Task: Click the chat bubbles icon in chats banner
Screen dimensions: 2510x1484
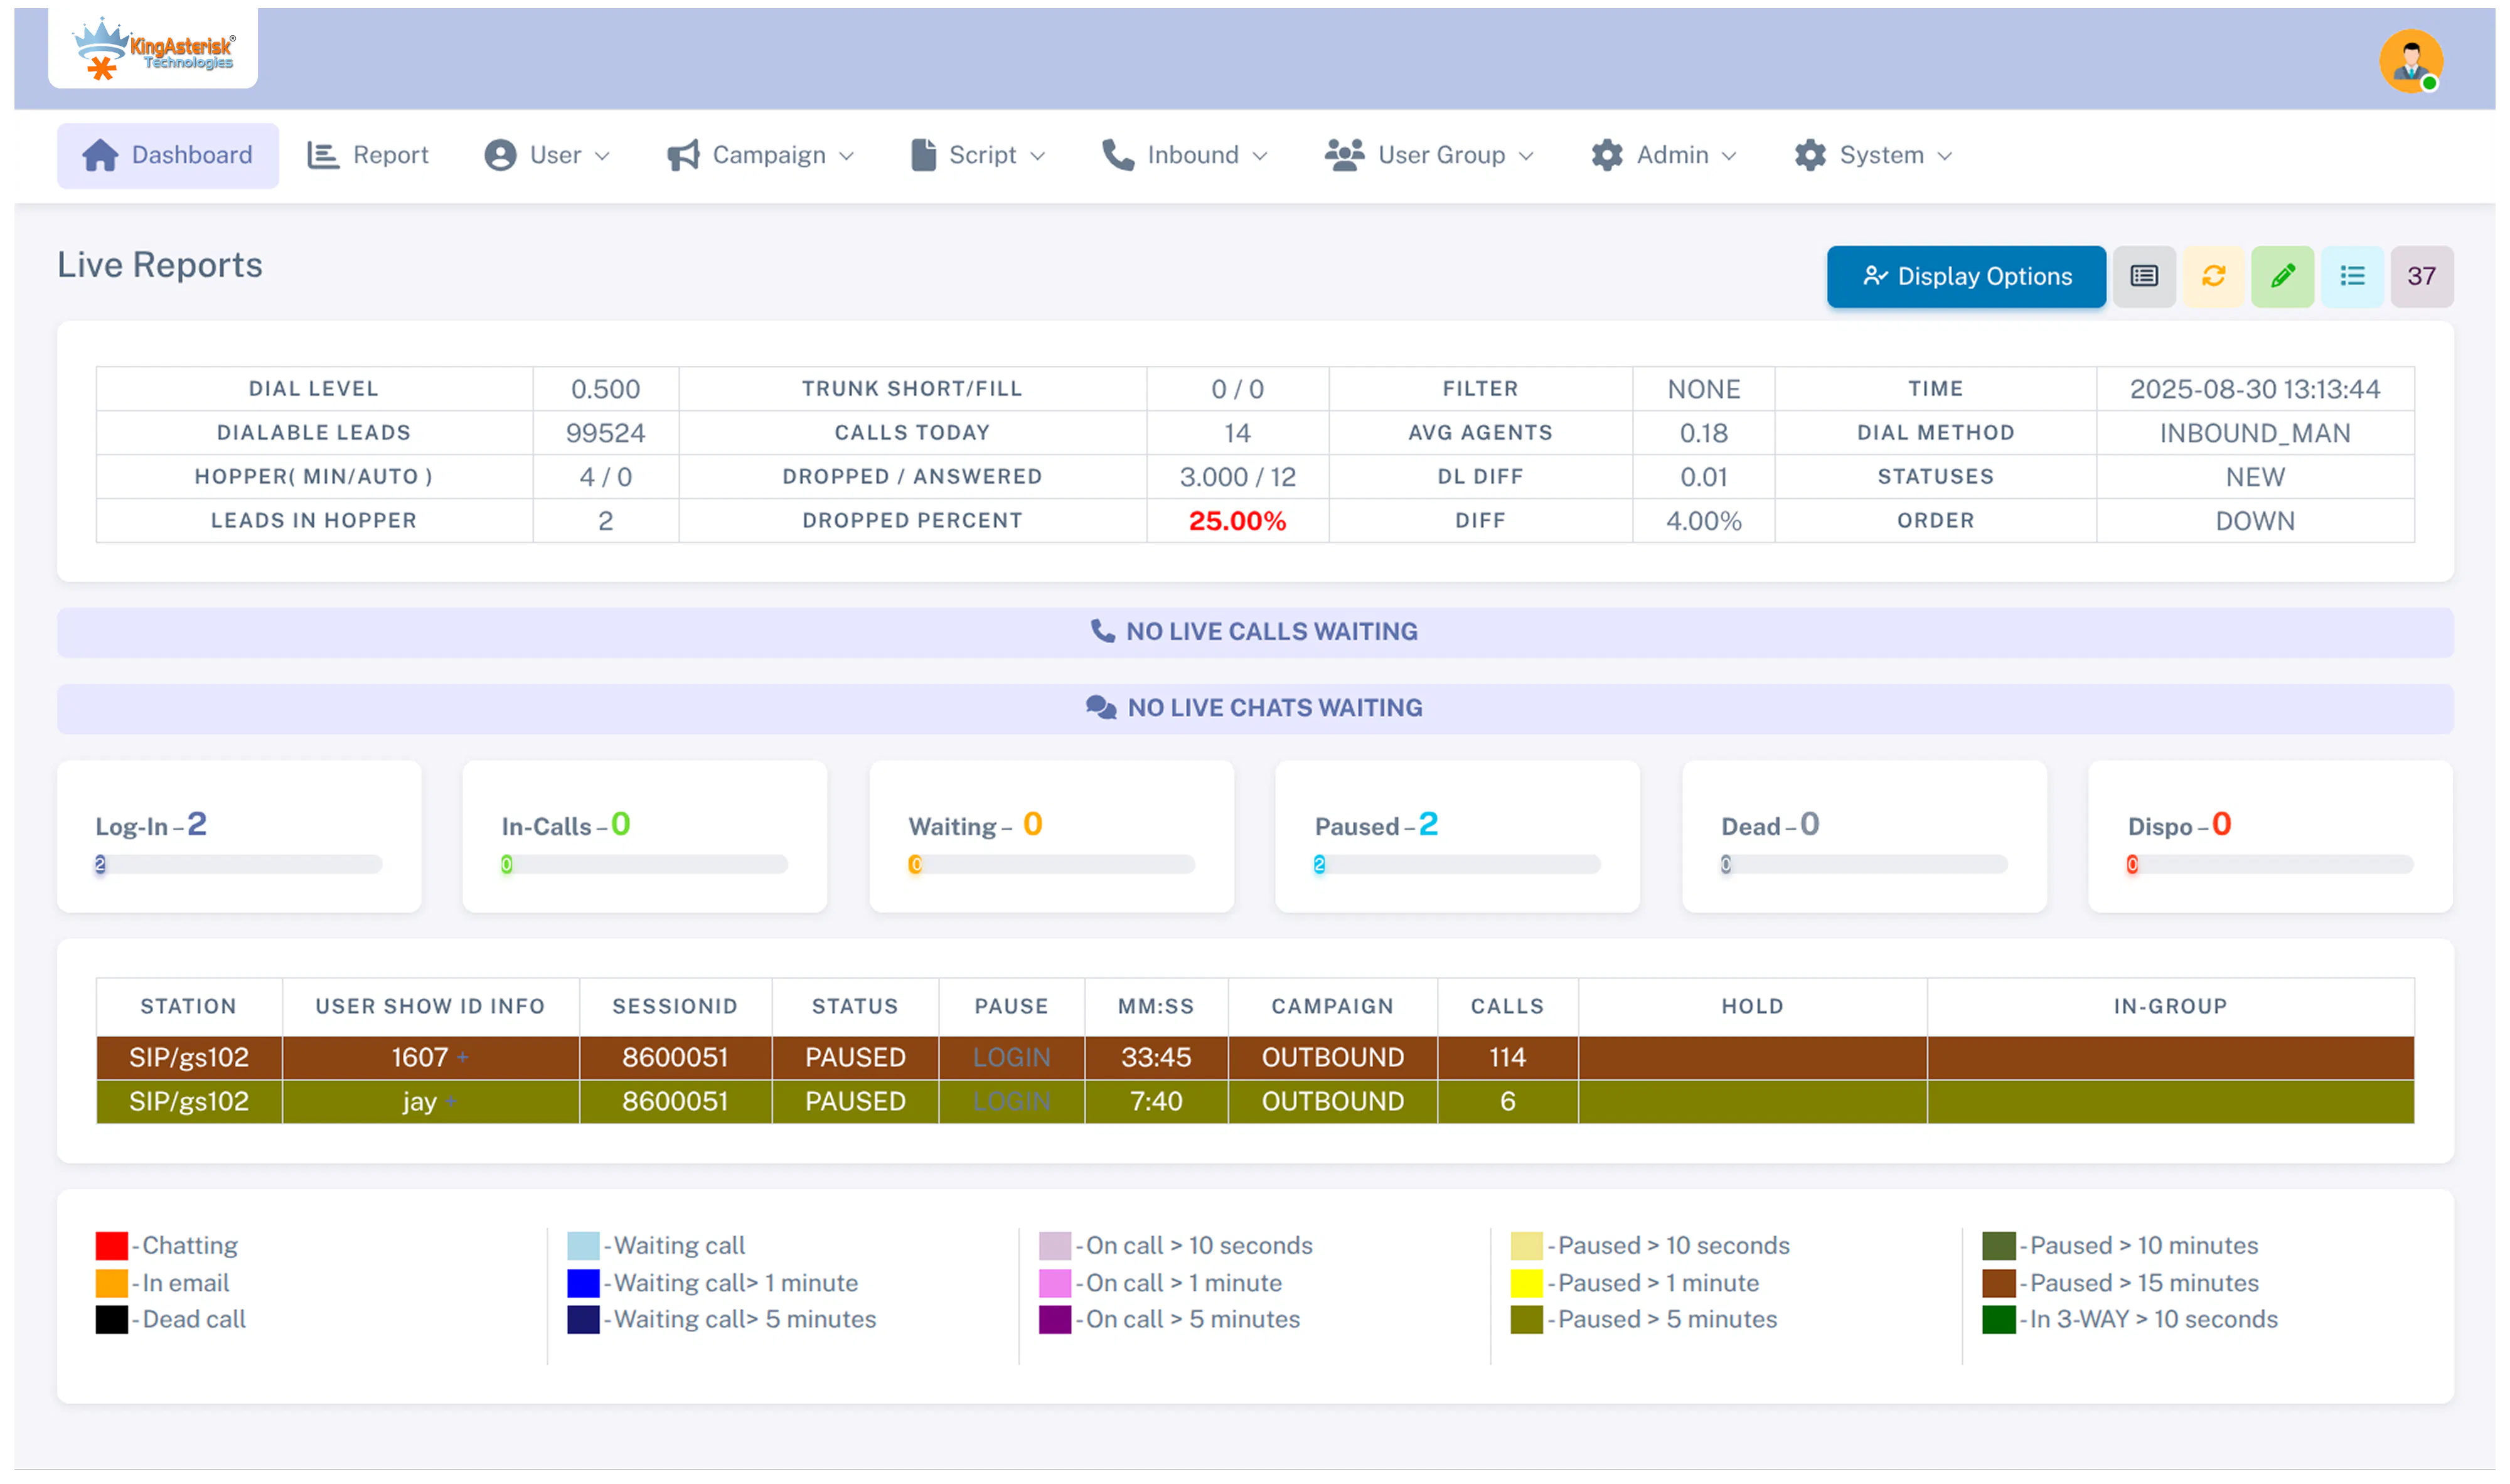Action: click(x=1100, y=707)
